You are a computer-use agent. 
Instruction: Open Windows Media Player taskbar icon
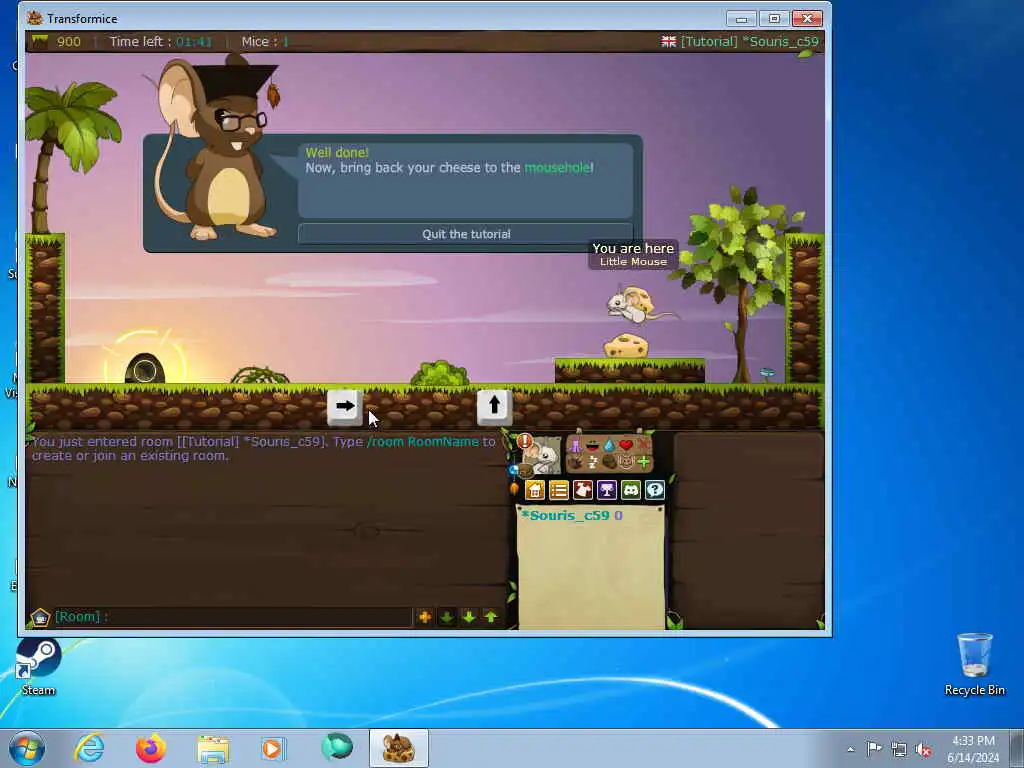[273, 748]
